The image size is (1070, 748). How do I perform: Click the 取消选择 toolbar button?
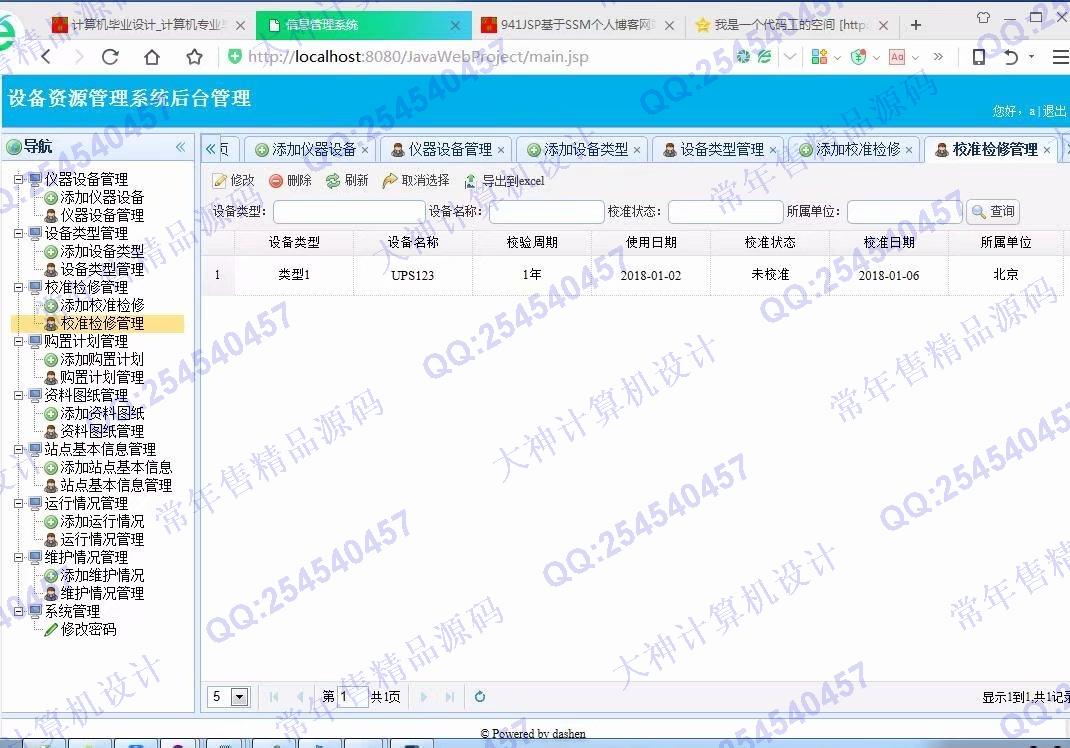pos(416,181)
